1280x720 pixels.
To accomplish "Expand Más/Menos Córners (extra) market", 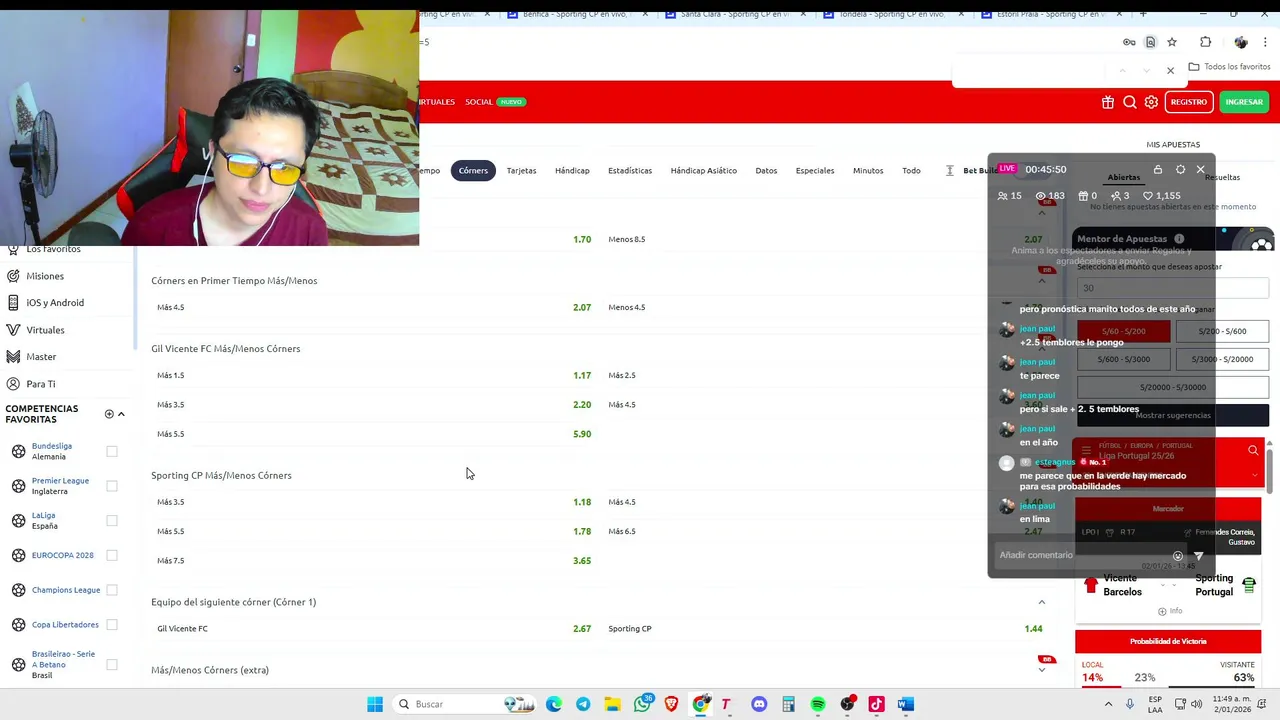I will pos(1041,670).
